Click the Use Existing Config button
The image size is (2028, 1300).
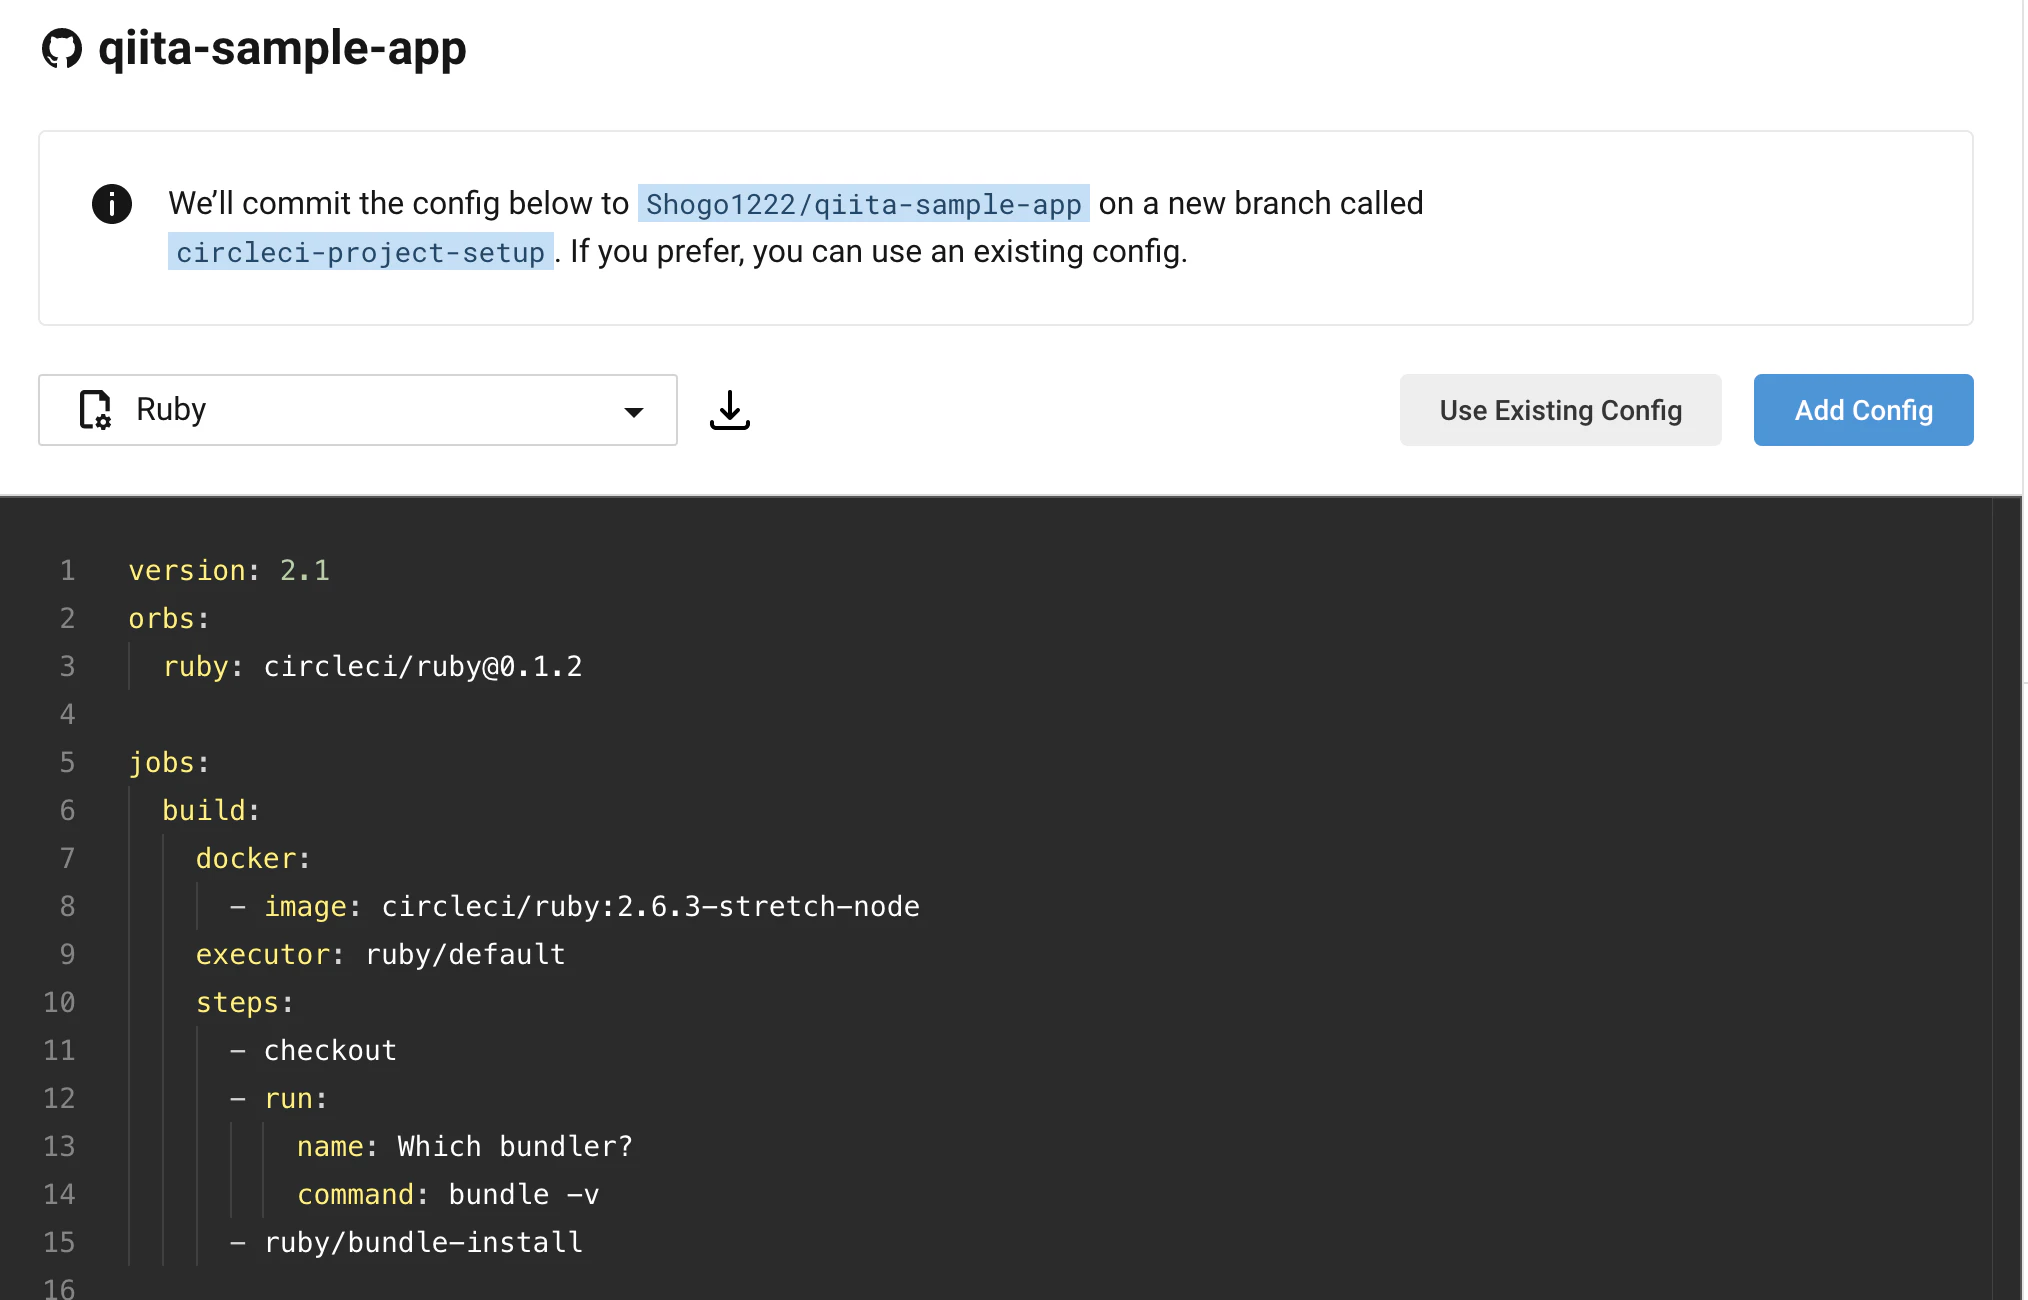pos(1560,410)
